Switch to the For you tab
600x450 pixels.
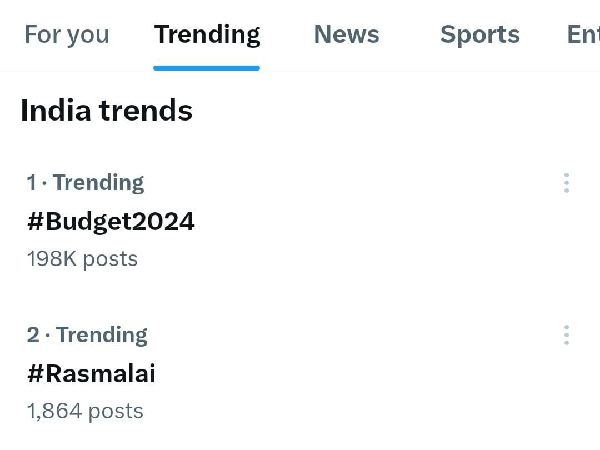[66, 35]
